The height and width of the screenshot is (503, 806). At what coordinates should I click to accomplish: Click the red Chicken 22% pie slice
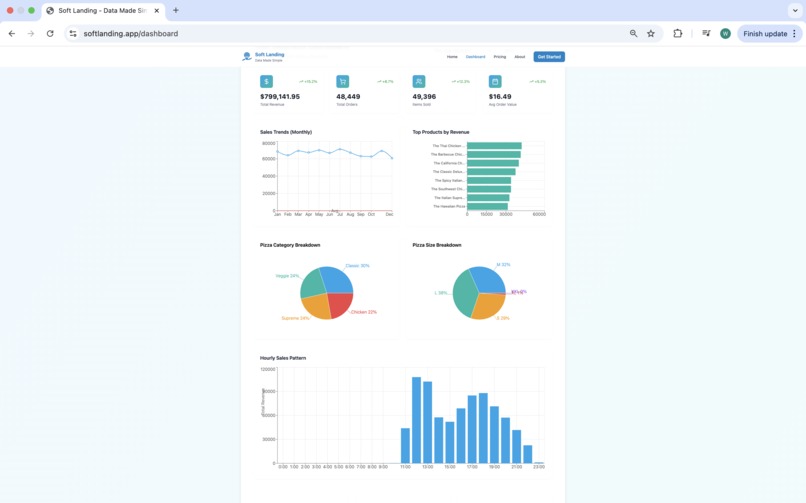coord(340,304)
